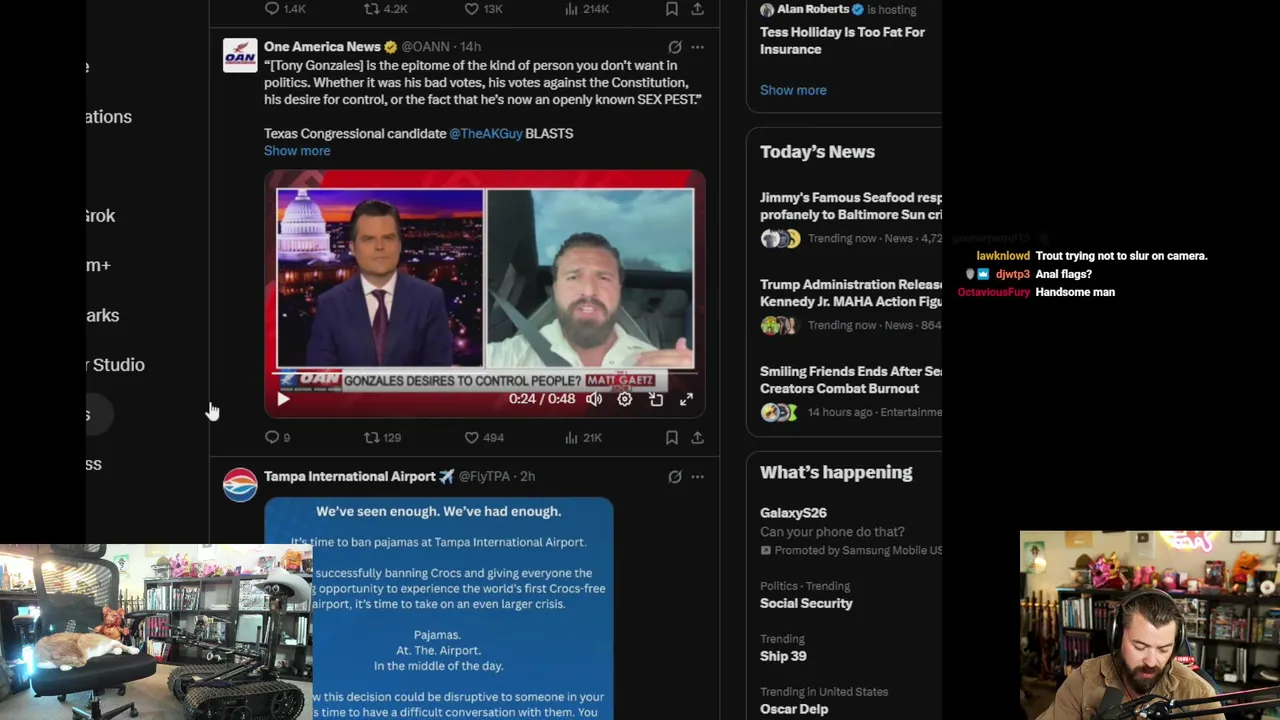The image size is (1280, 720).
Task: Open Tampa International Airport account name
Action: click(x=350, y=476)
